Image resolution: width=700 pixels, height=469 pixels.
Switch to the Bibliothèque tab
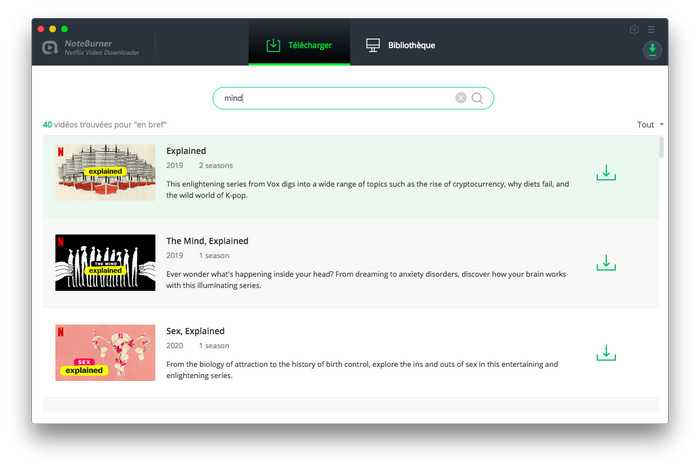point(400,45)
